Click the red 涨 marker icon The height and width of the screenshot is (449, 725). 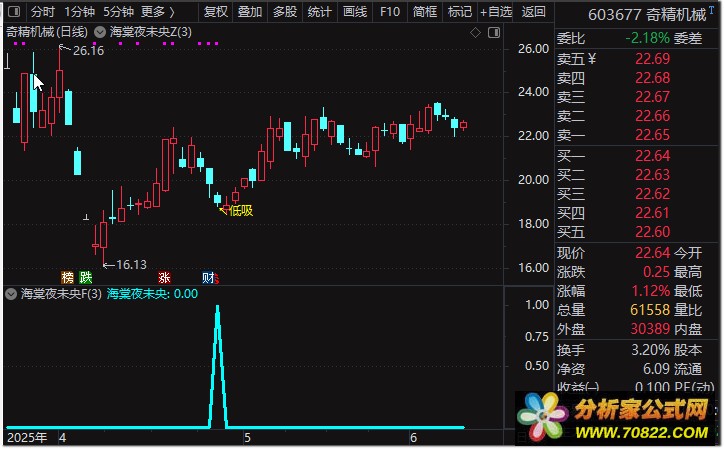164,277
